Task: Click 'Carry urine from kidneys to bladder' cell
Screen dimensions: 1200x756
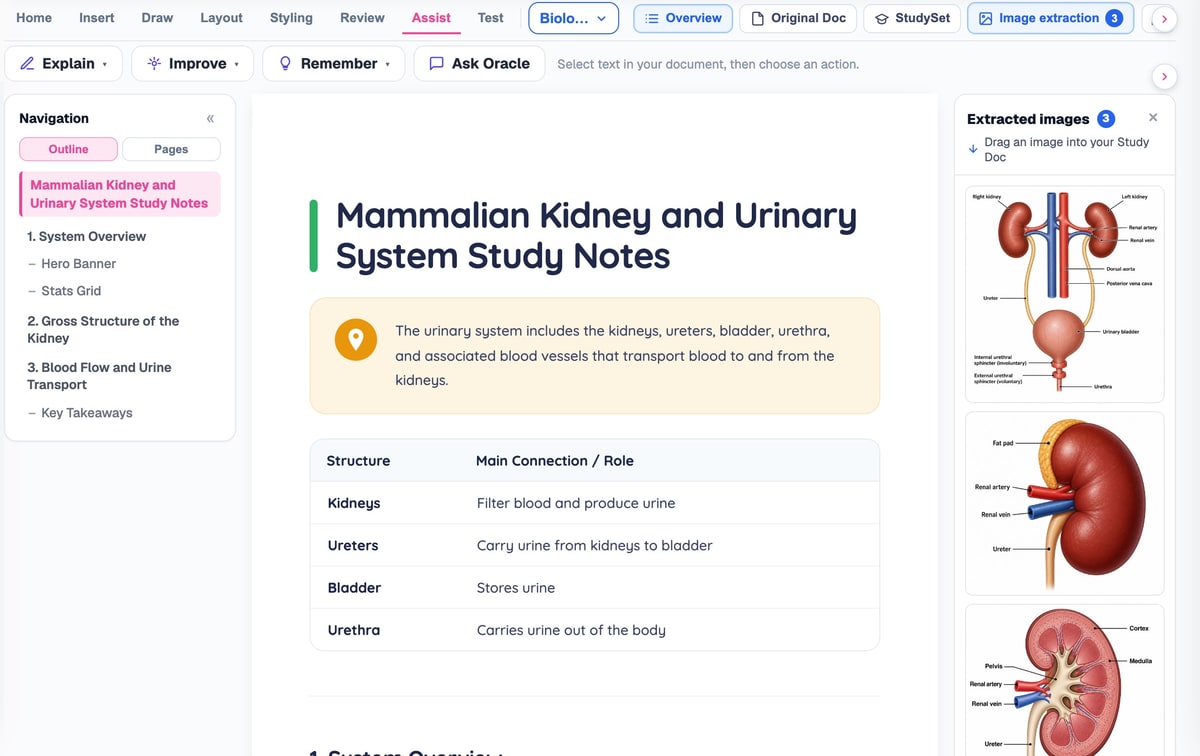Action: point(595,546)
